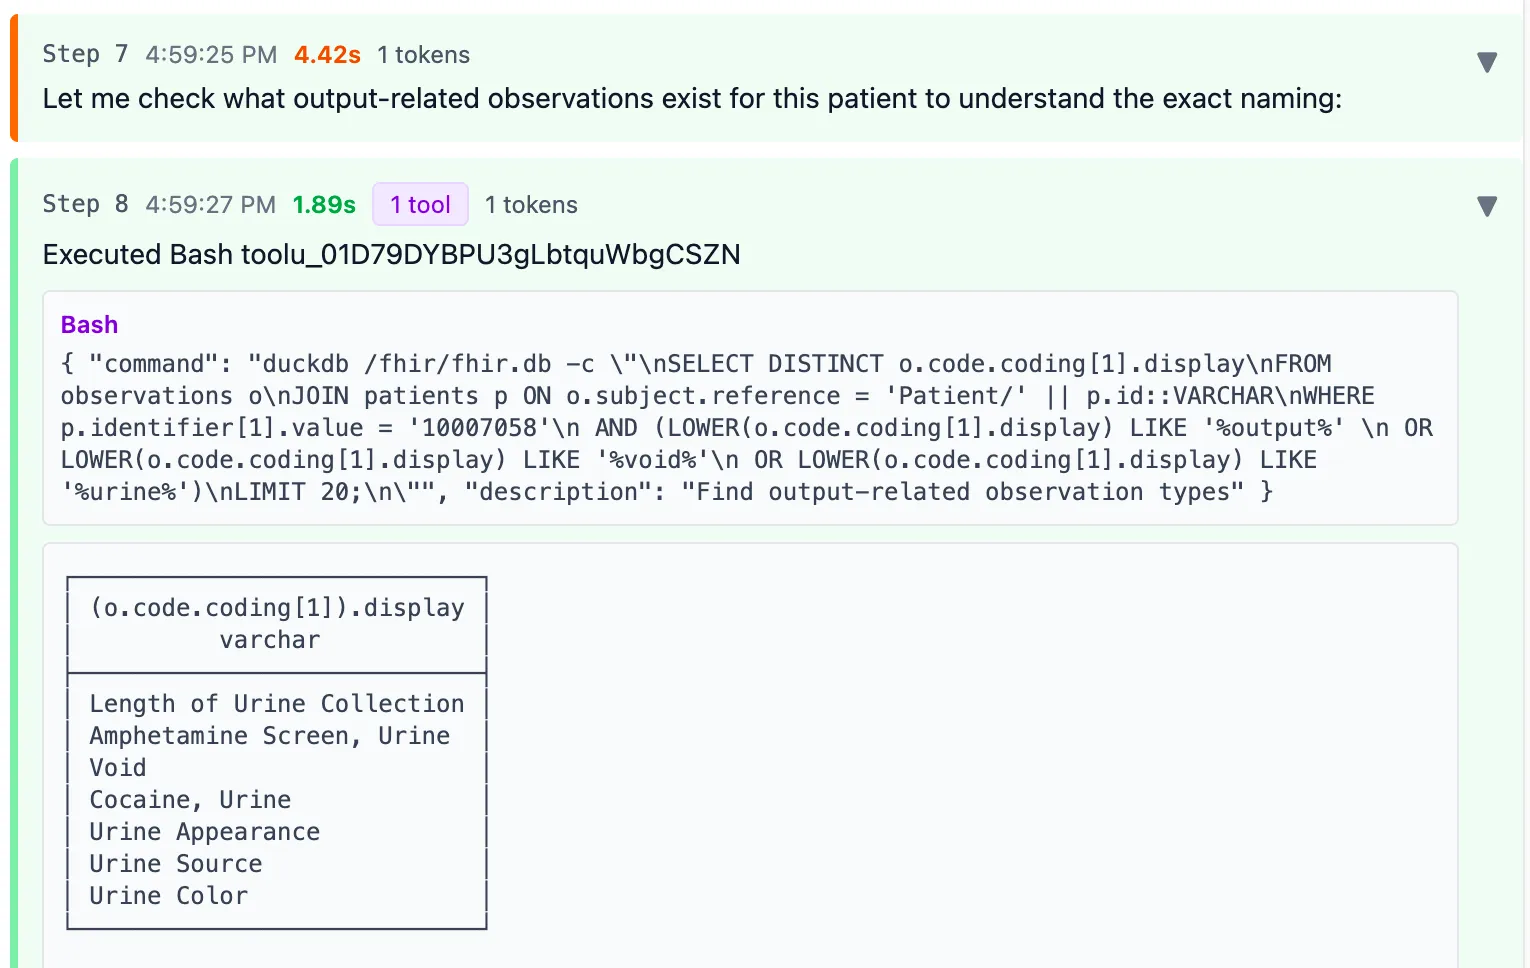The image size is (1530, 968).
Task: Click the green 1.89s duration on Step 8
Action: click(323, 204)
